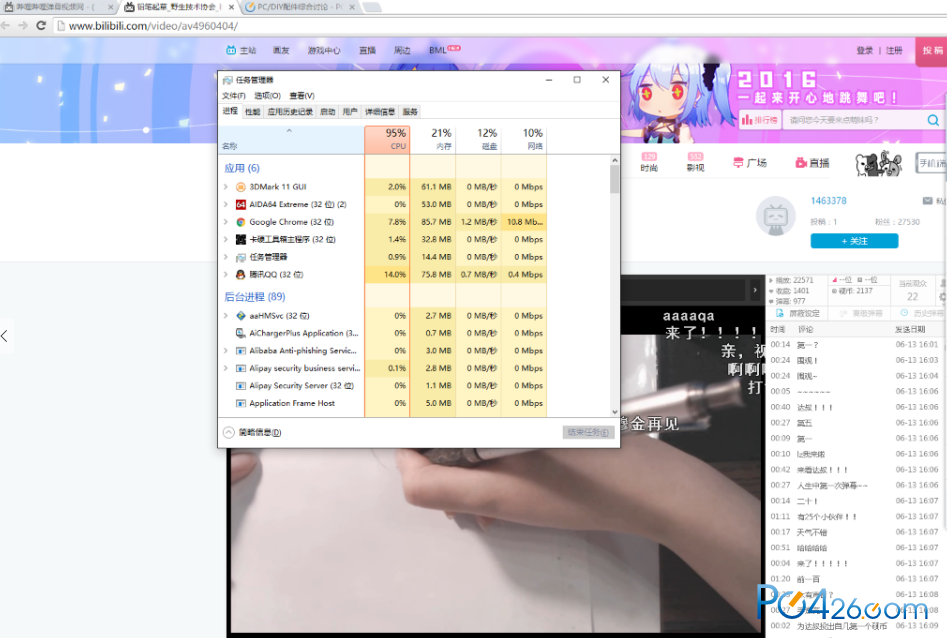Select the aaHMSvc process icon
This screenshot has height=638, width=947.
click(x=240, y=315)
